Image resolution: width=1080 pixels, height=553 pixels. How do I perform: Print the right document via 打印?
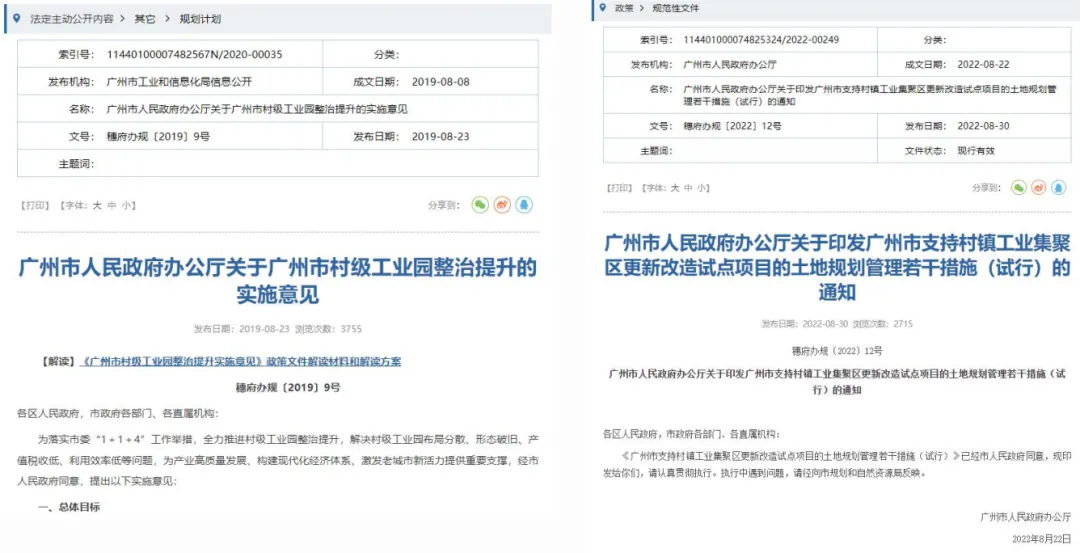coord(619,188)
